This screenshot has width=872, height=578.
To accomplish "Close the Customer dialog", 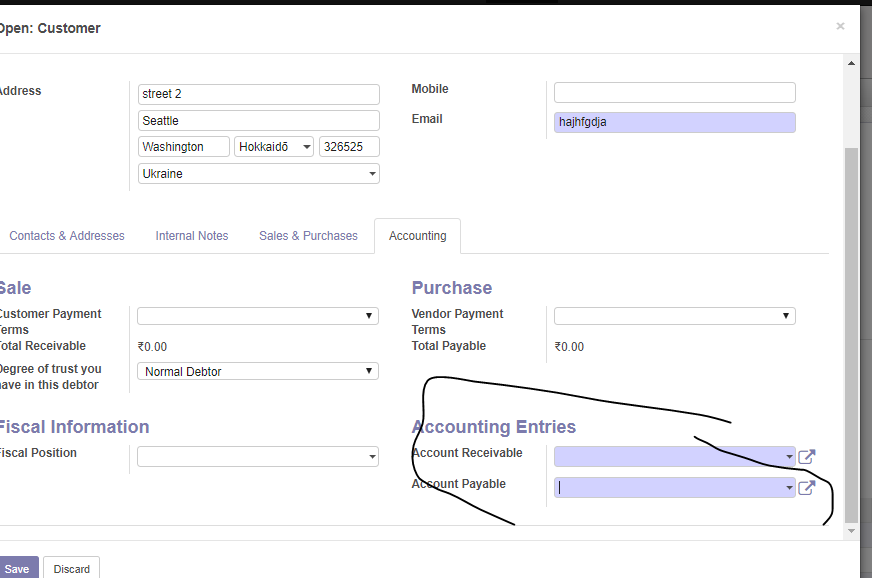I will 840,26.
